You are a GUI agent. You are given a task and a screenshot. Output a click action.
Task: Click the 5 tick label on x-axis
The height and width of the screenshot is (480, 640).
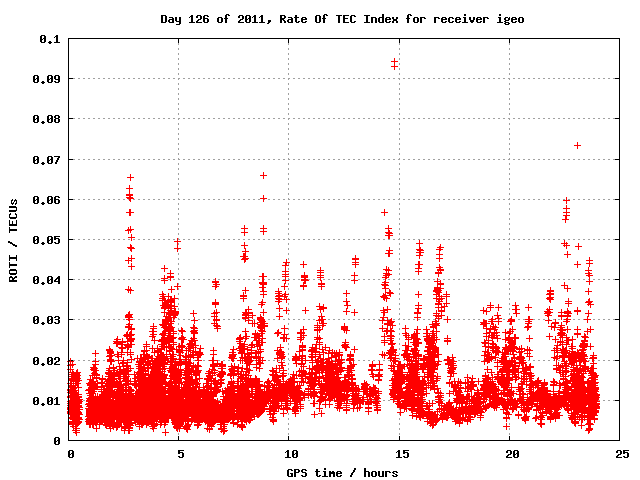pos(180,454)
